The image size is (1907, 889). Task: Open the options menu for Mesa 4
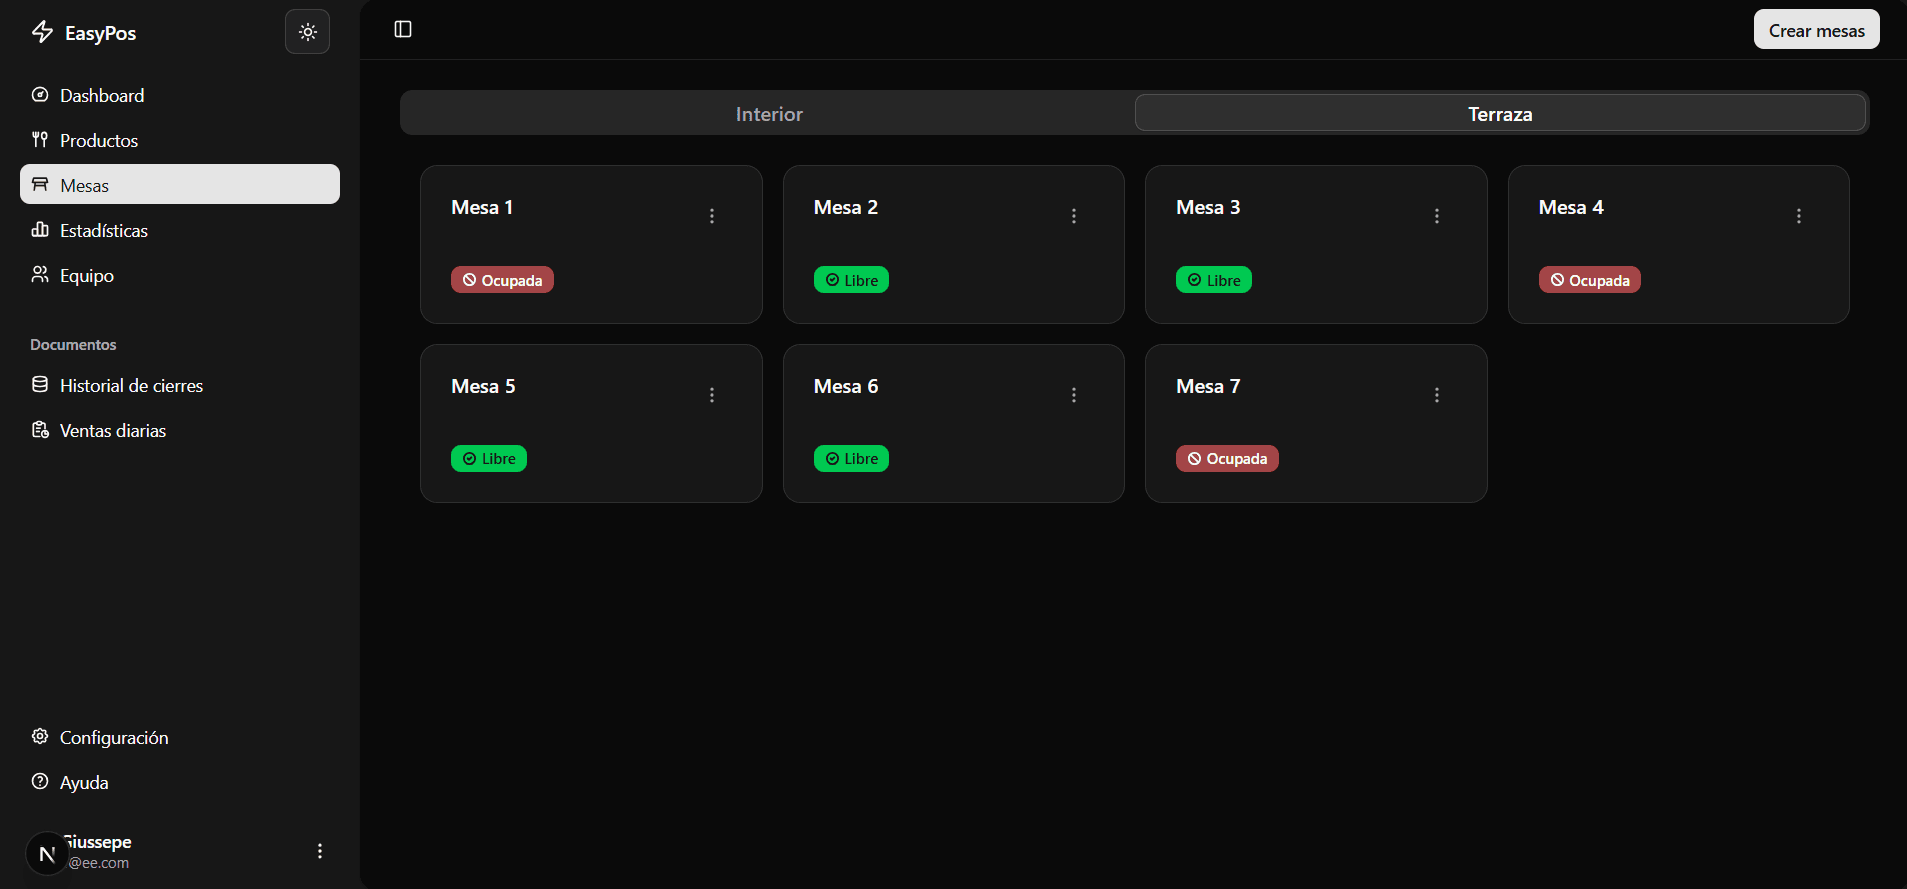[x=1798, y=216]
